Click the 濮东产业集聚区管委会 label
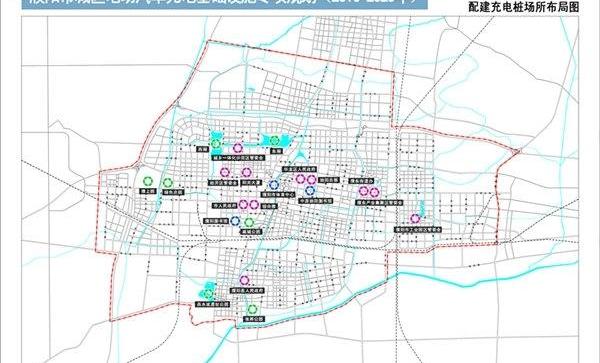 pyautogui.click(x=379, y=203)
